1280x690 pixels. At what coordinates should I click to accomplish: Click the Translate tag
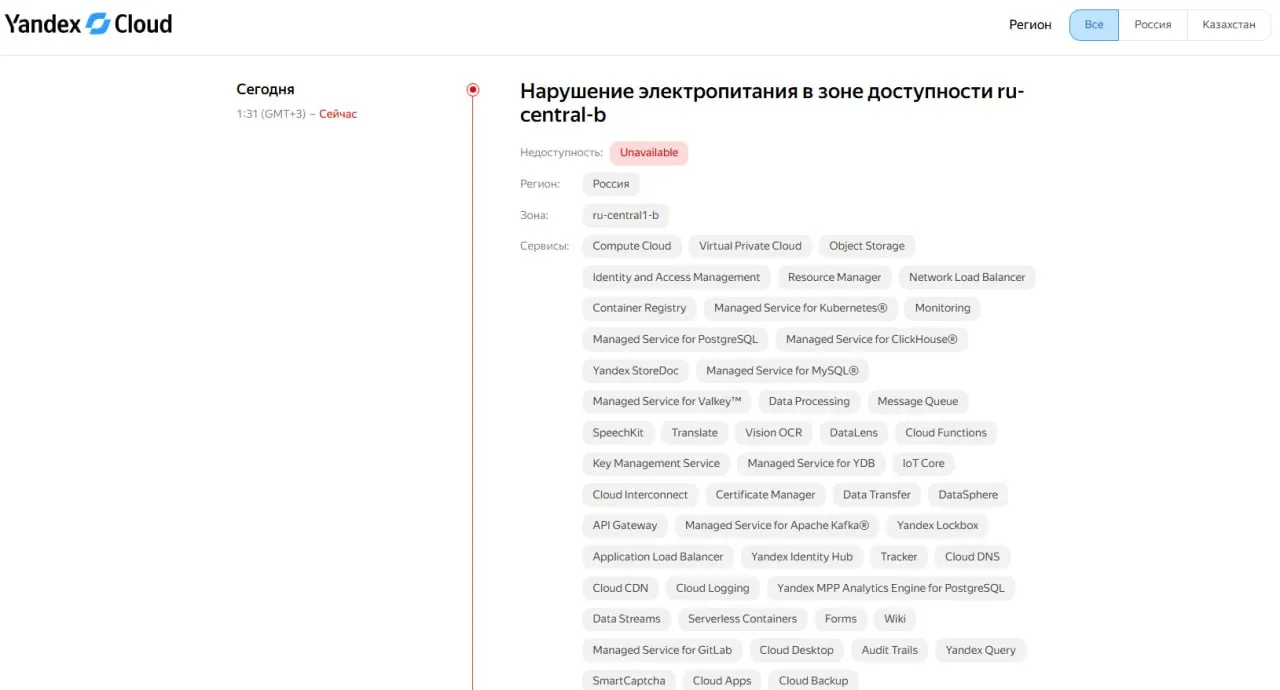point(695,432)
